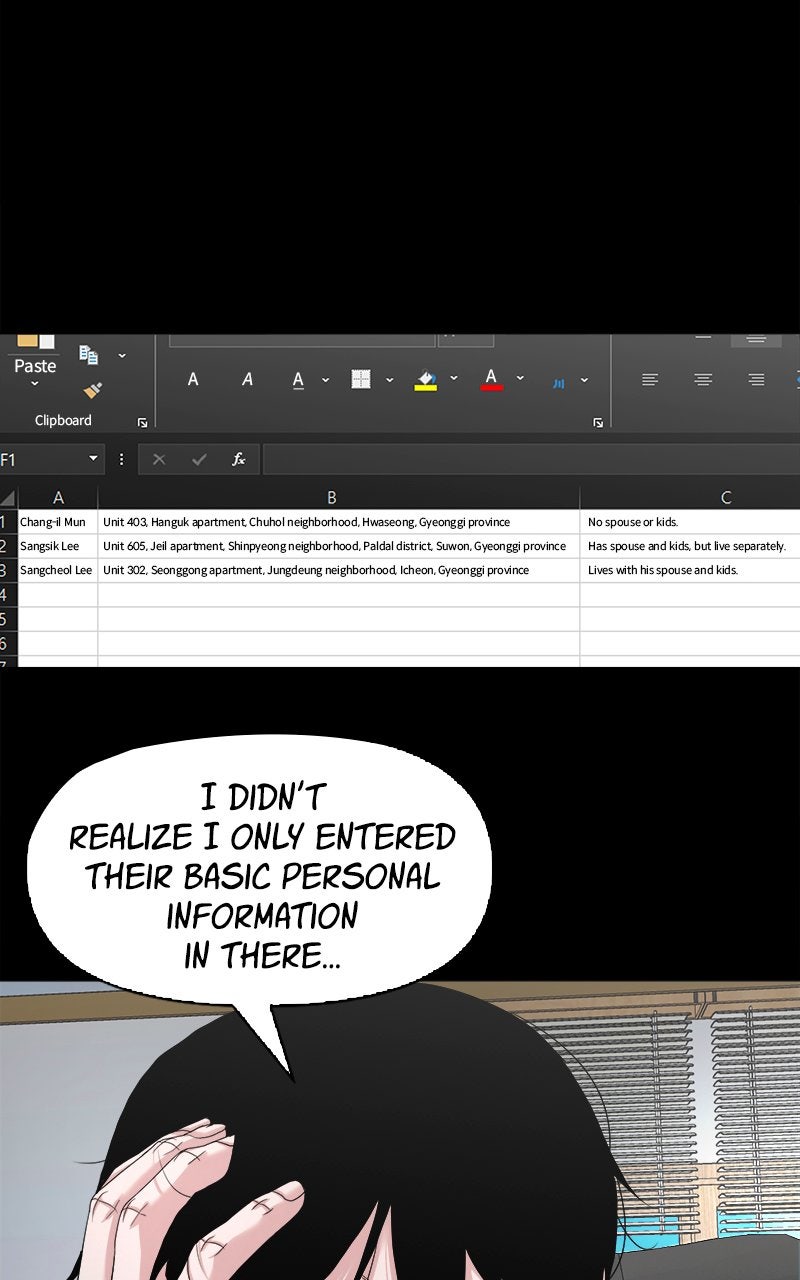The image size is (800, 1280).
Task: Click the Copy icon
Action: click(x=89, y=355)
